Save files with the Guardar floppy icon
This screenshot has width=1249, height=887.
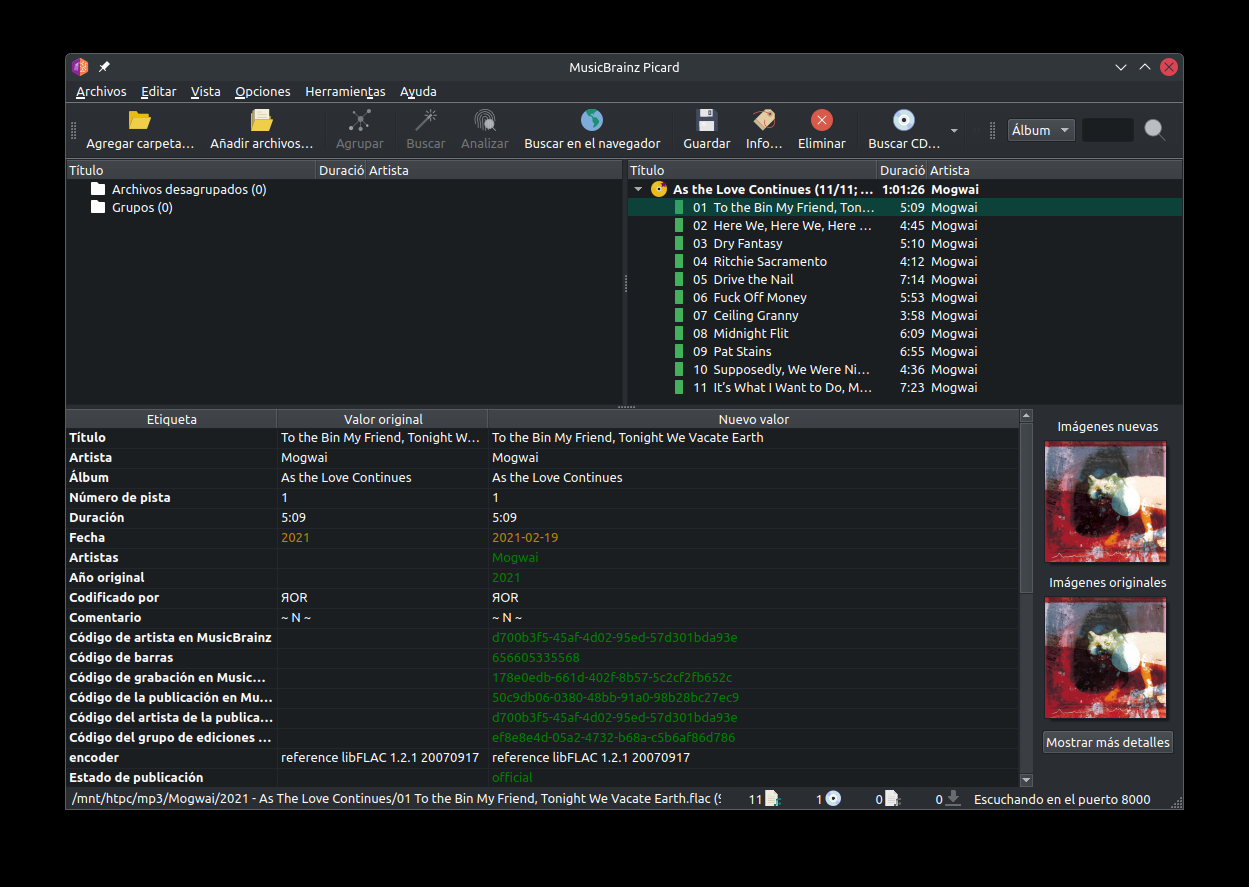coord(706,121)
